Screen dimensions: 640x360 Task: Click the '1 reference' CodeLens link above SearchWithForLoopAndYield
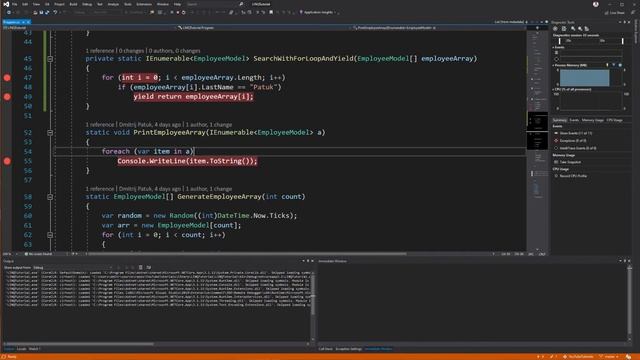click(x=100, y=51)
